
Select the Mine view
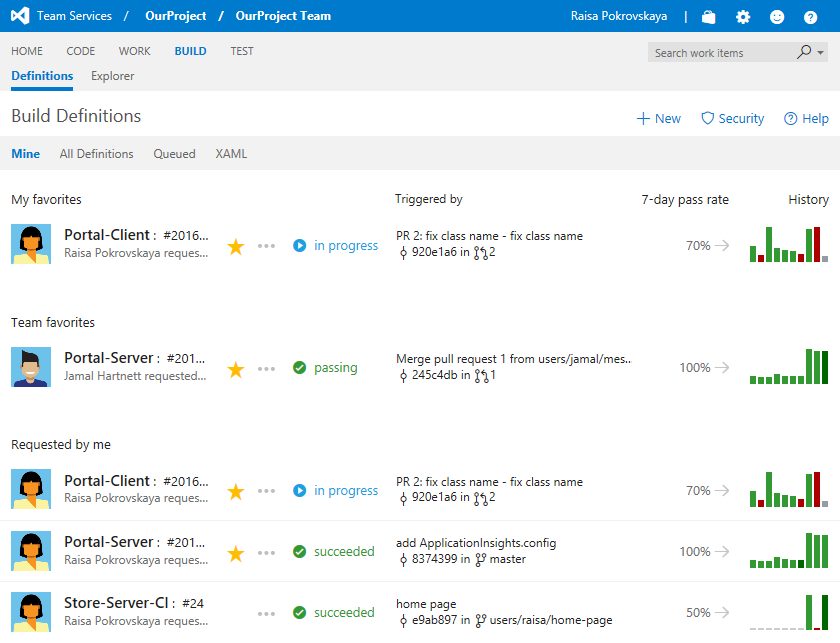26,154
